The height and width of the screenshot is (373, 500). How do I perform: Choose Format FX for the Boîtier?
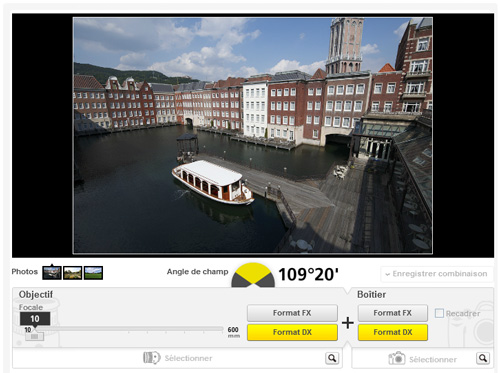(393, 313)
